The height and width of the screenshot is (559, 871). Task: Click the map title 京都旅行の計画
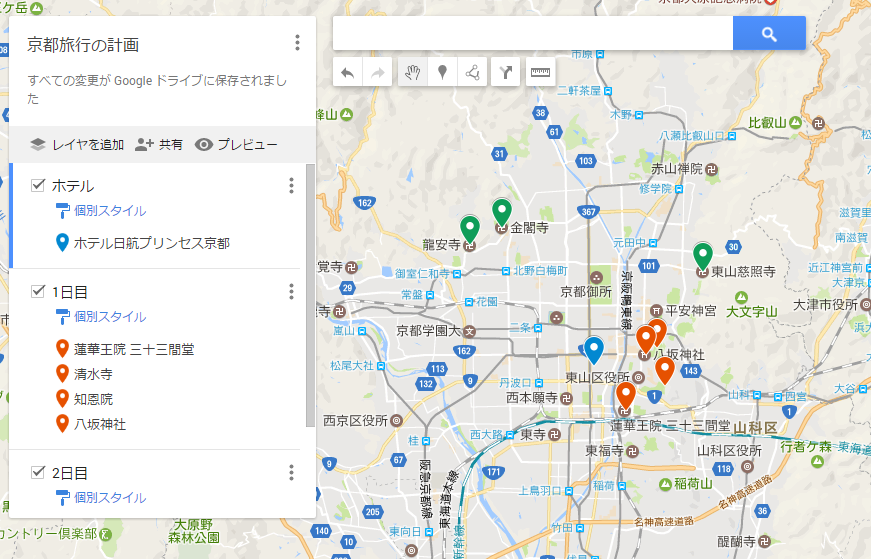pos(83,45)
